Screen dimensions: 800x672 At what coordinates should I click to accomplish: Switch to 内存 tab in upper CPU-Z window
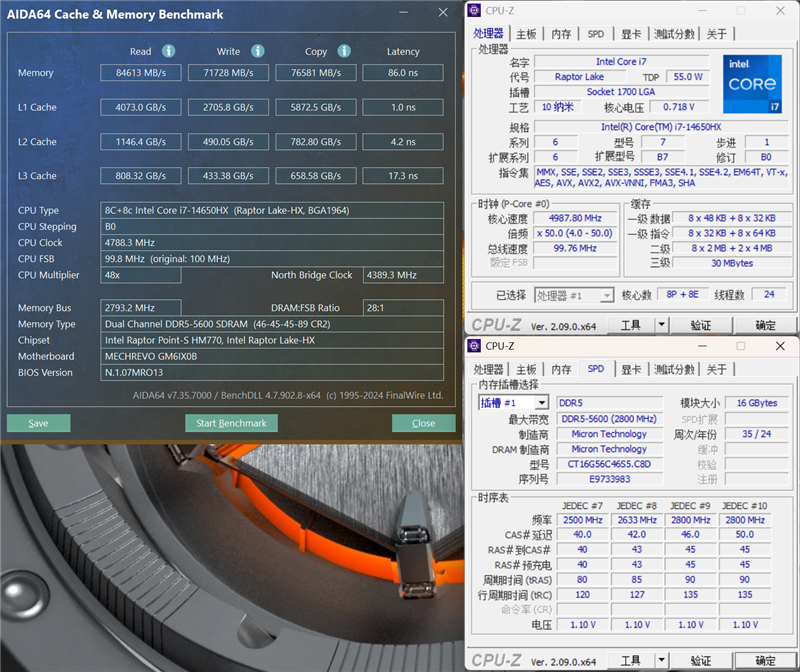[561, 34]
